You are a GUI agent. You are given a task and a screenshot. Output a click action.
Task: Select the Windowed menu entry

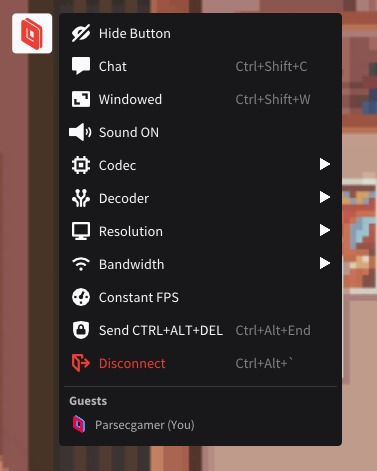200,99
